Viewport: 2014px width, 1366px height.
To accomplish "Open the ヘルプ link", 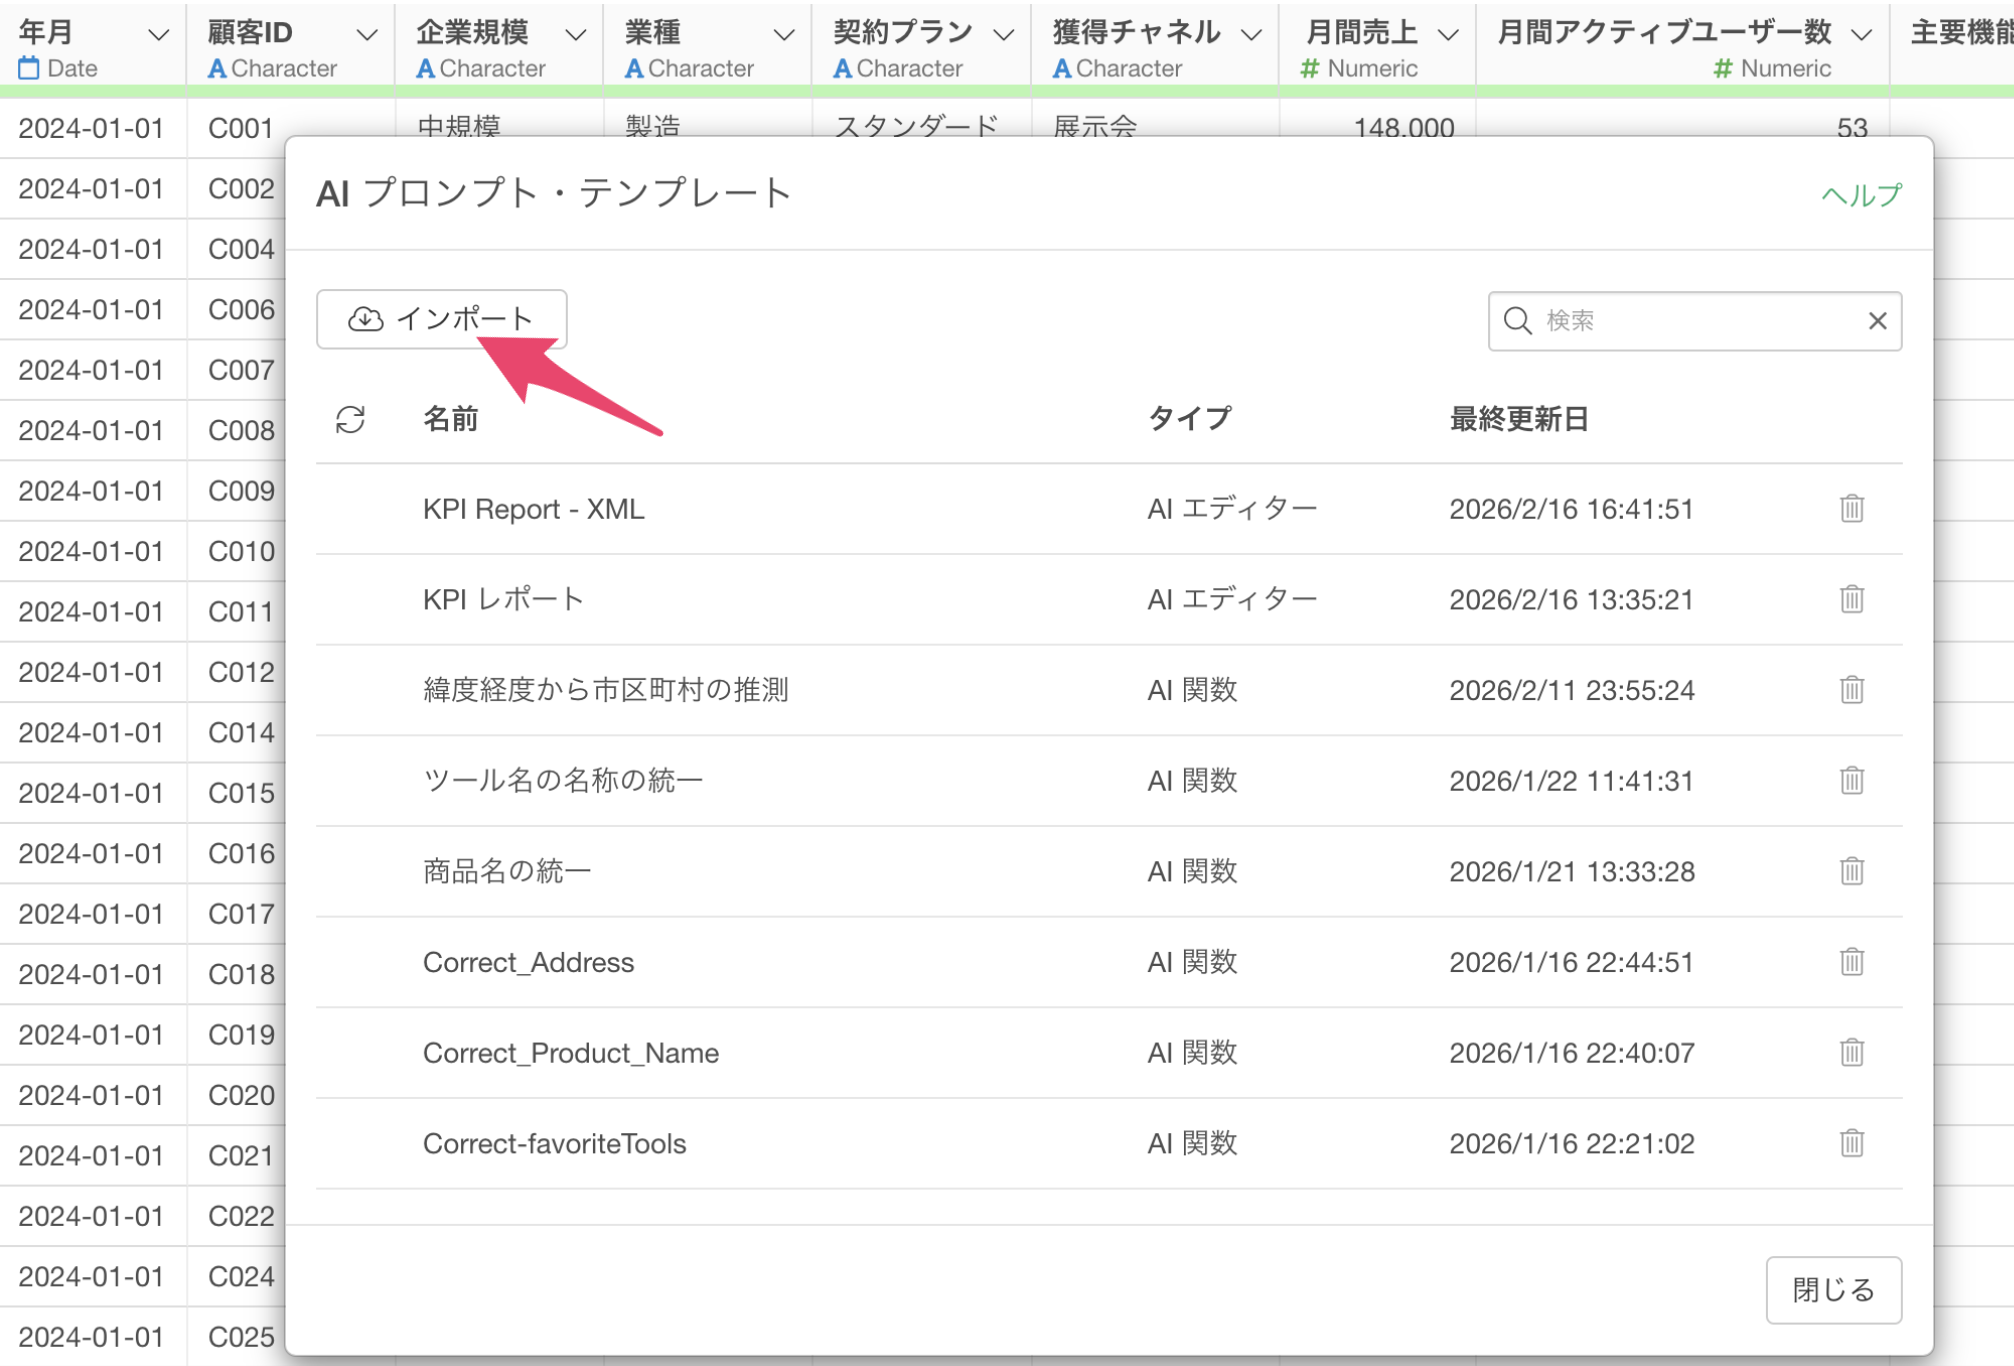I will (x=1860, y=195).
